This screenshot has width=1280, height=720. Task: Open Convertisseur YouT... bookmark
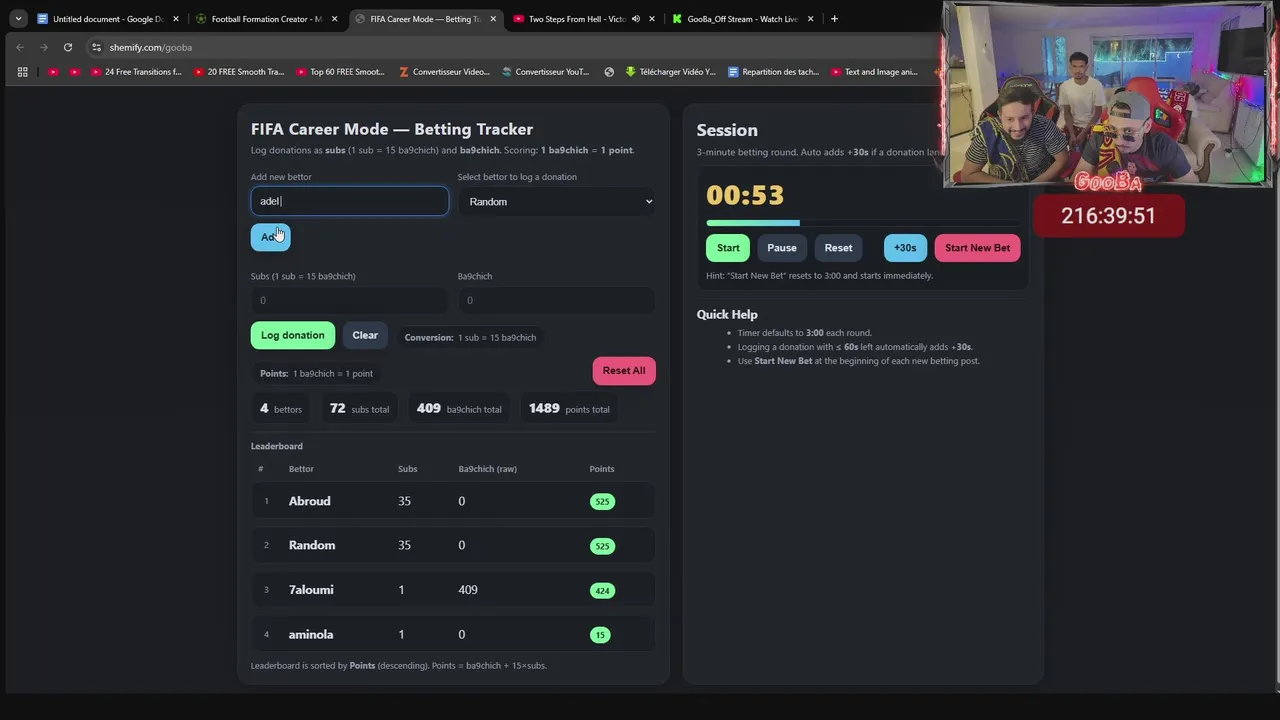click(x=546, y=72)
